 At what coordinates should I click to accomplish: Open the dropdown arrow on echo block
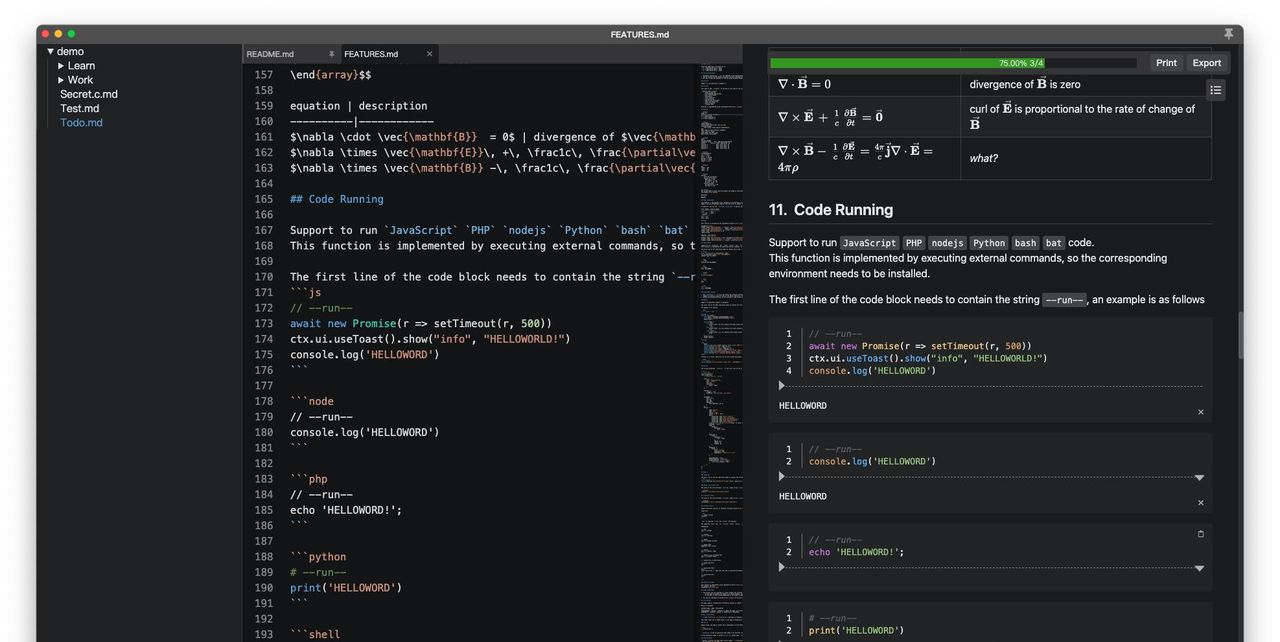tap(1199, 569)
